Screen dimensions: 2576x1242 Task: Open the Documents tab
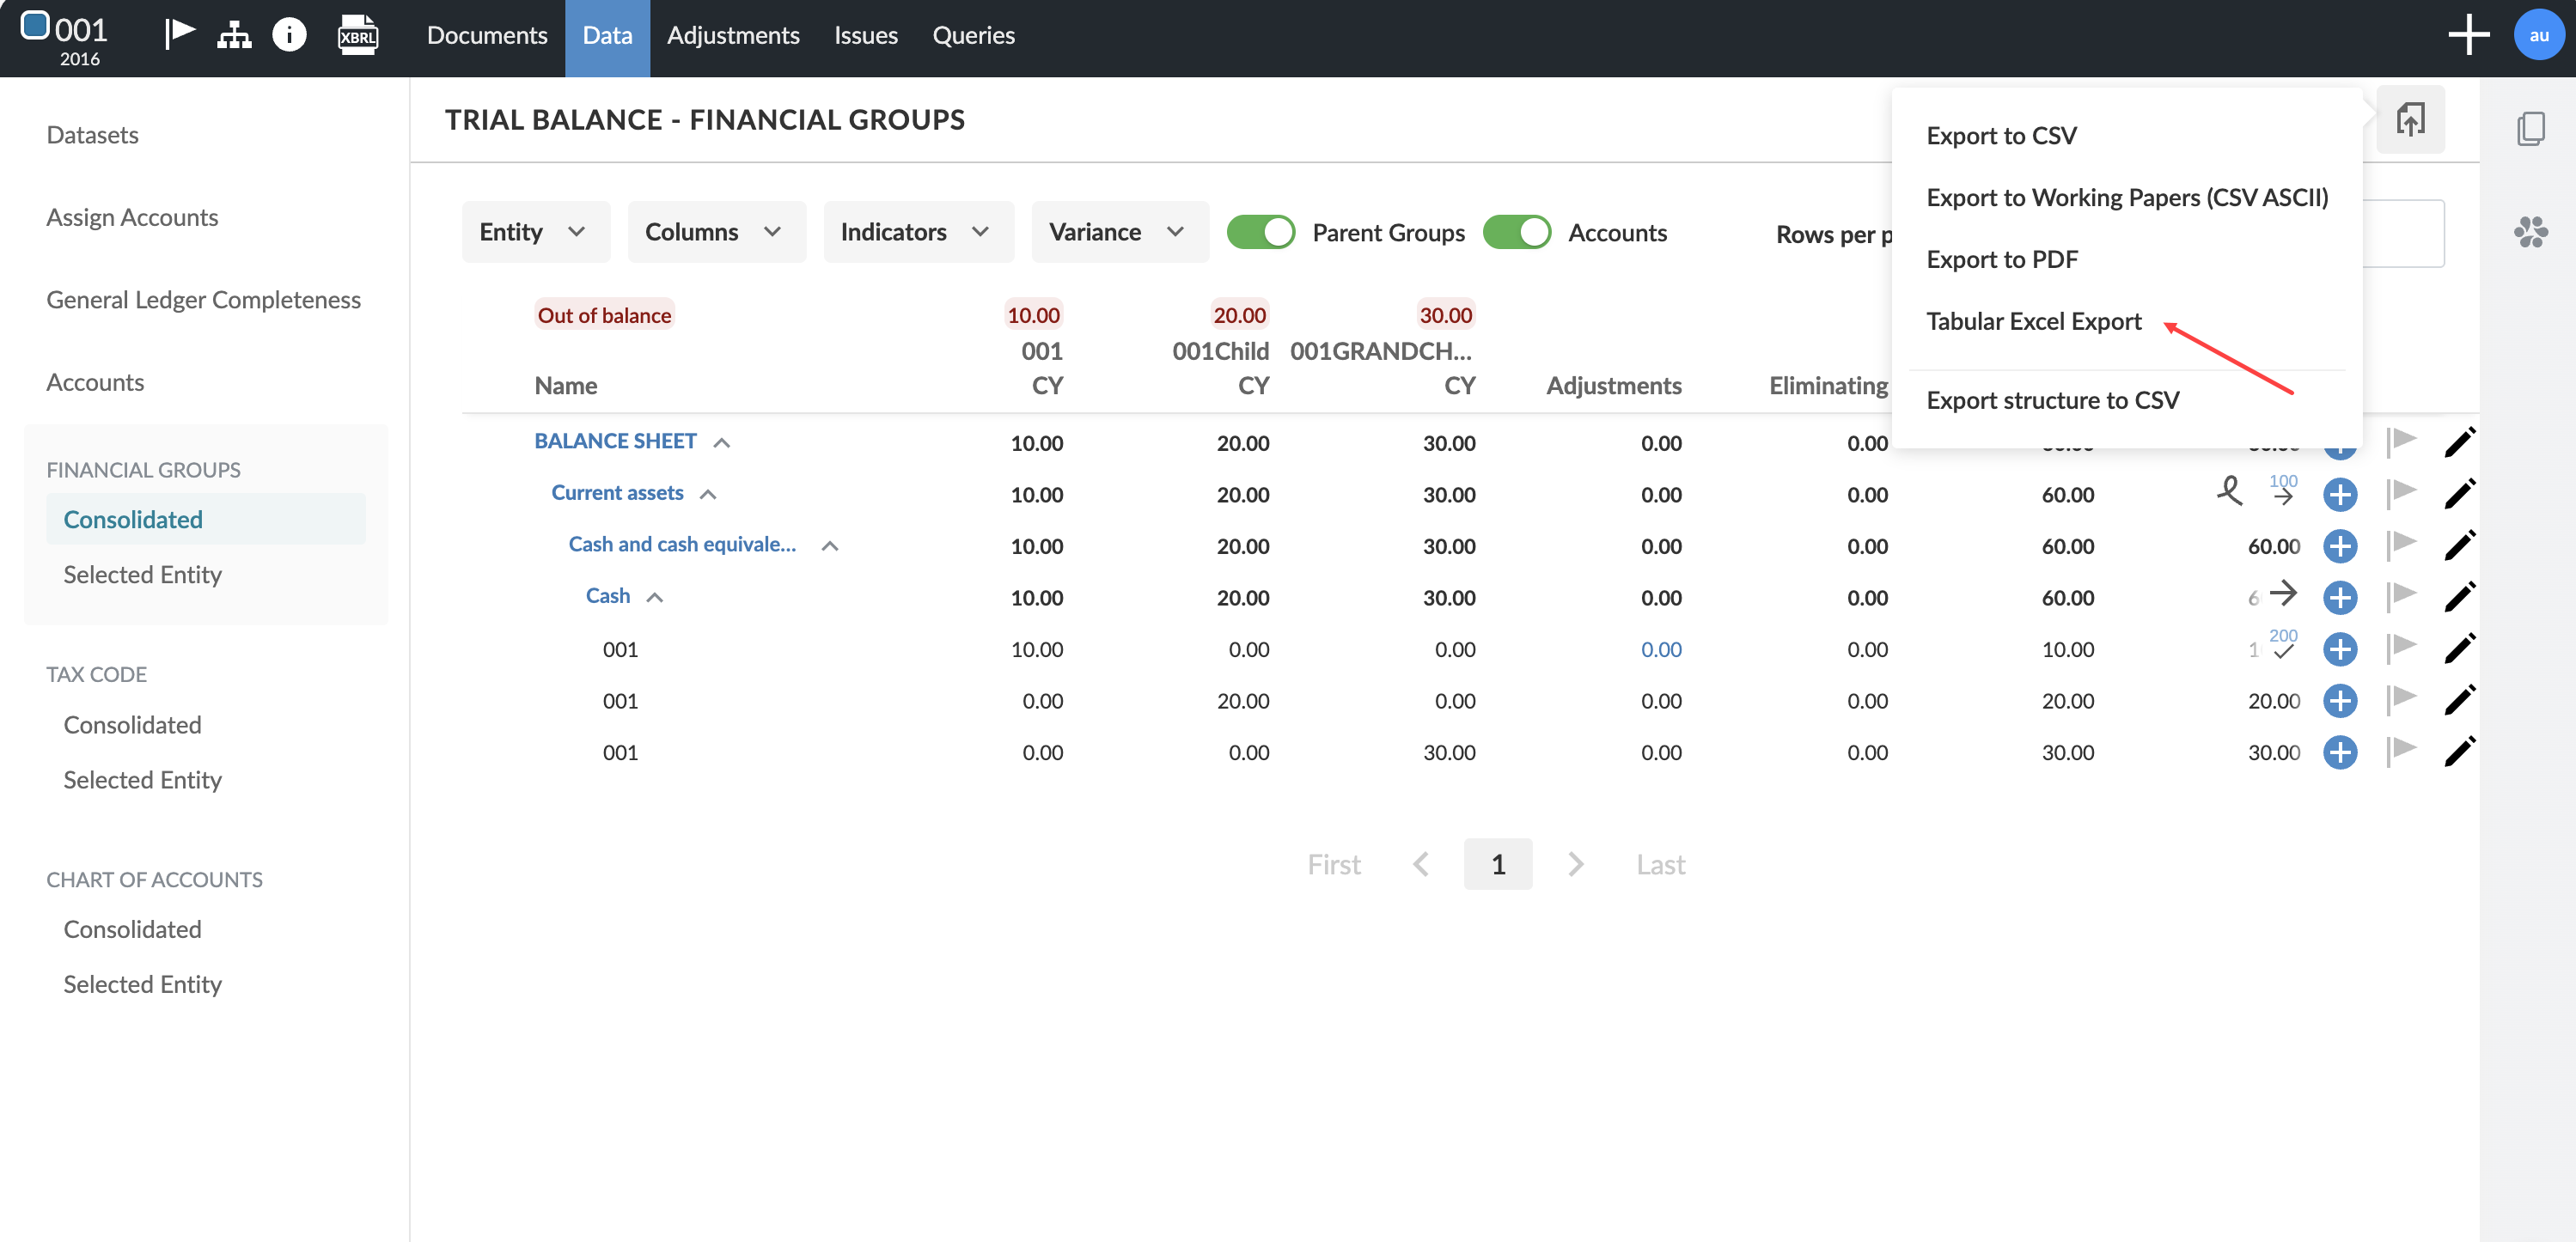coord(487,35)
